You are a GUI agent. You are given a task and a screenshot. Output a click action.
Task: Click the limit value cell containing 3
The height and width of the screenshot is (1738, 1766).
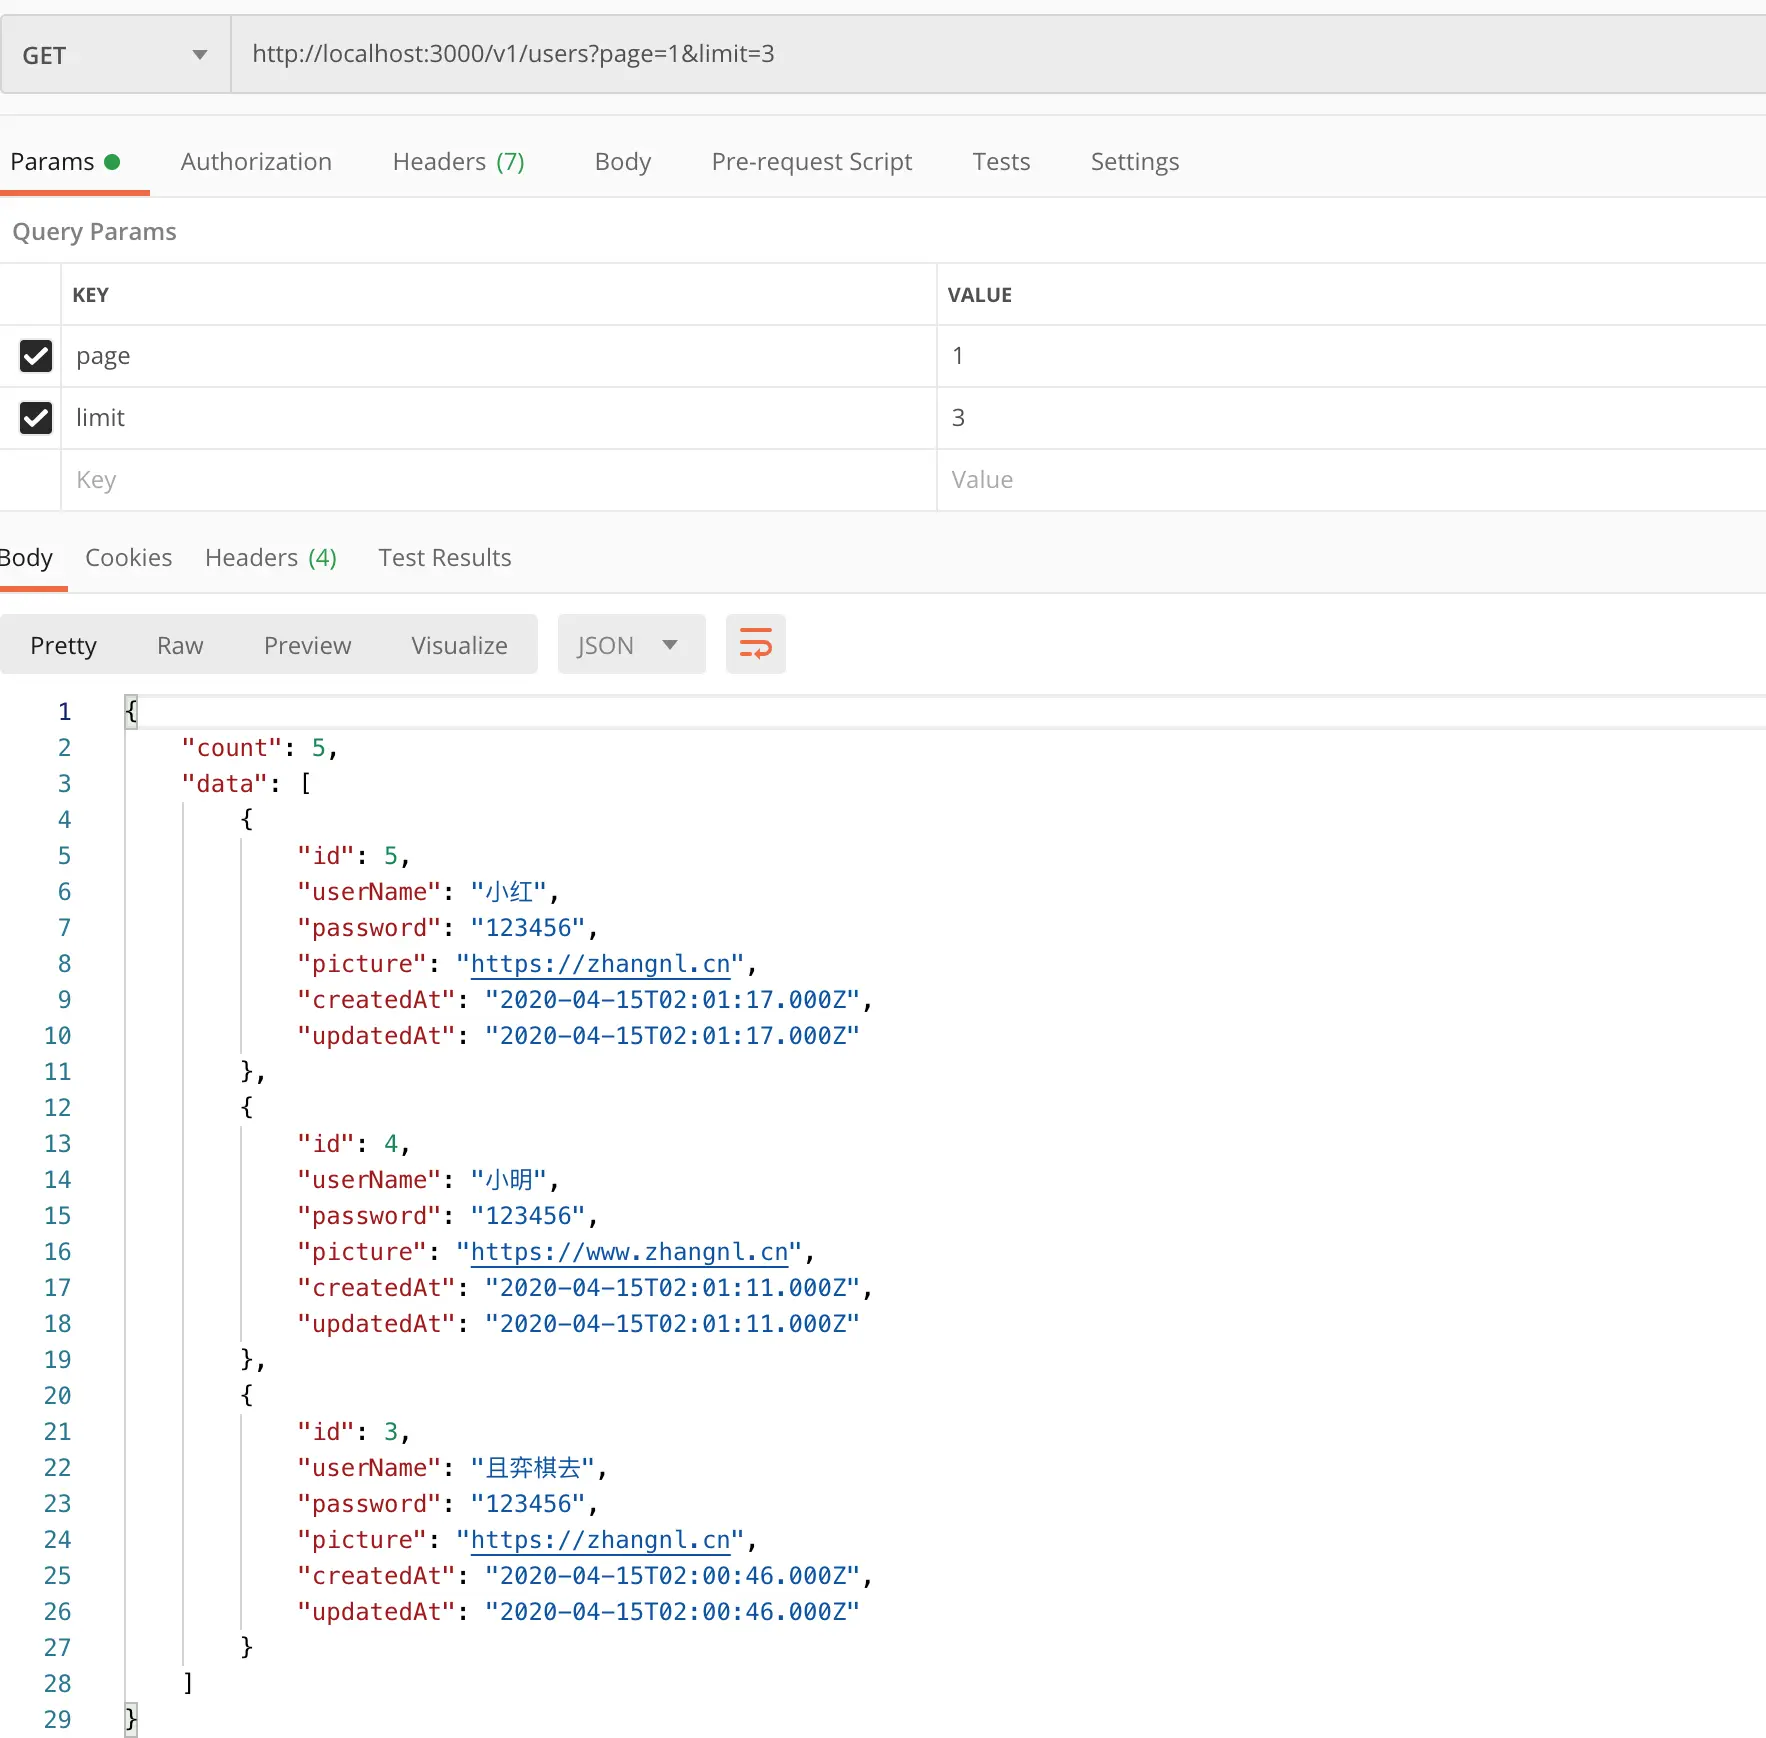(1352, 418)
